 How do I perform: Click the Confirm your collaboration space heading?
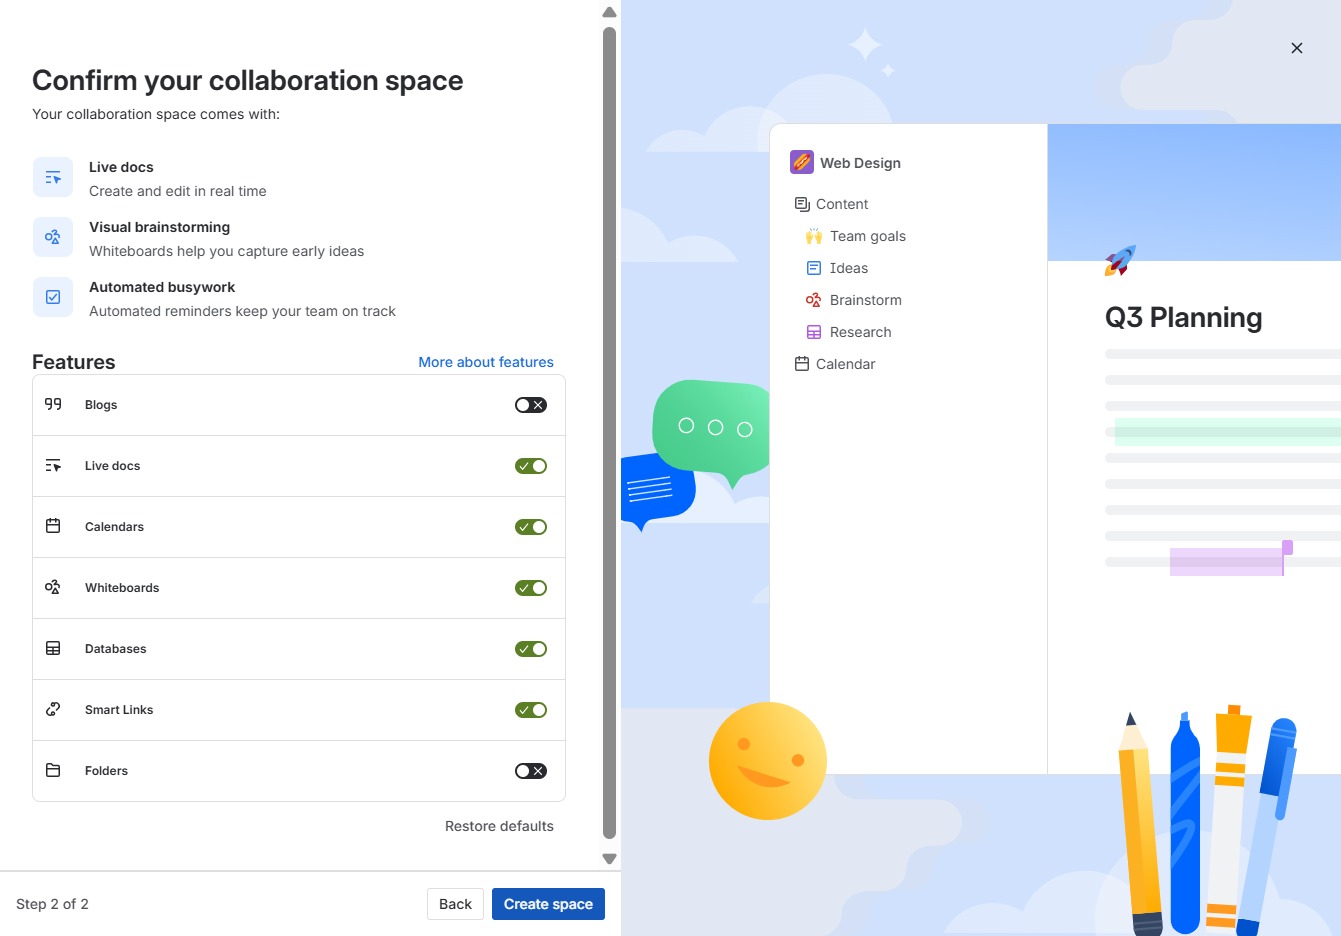[248, 80]
